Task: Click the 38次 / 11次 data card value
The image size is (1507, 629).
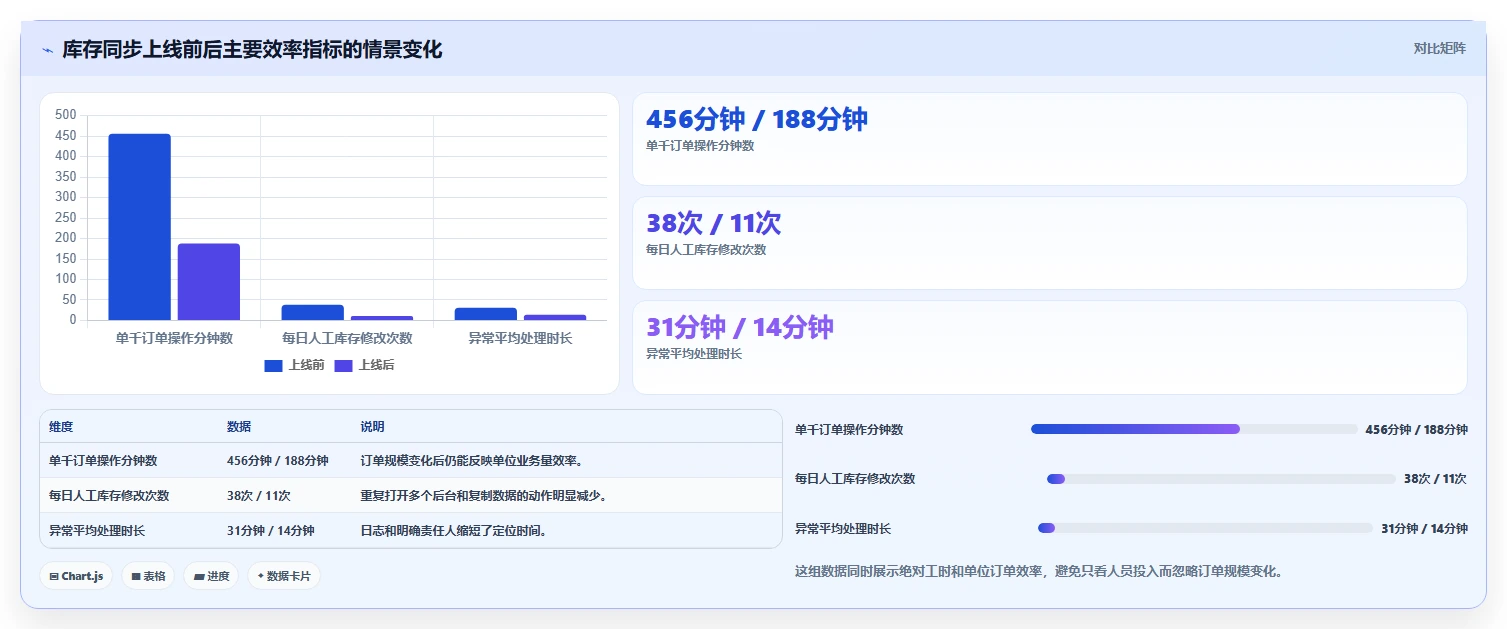Action: pyautogui.click(x=714, y=223)
